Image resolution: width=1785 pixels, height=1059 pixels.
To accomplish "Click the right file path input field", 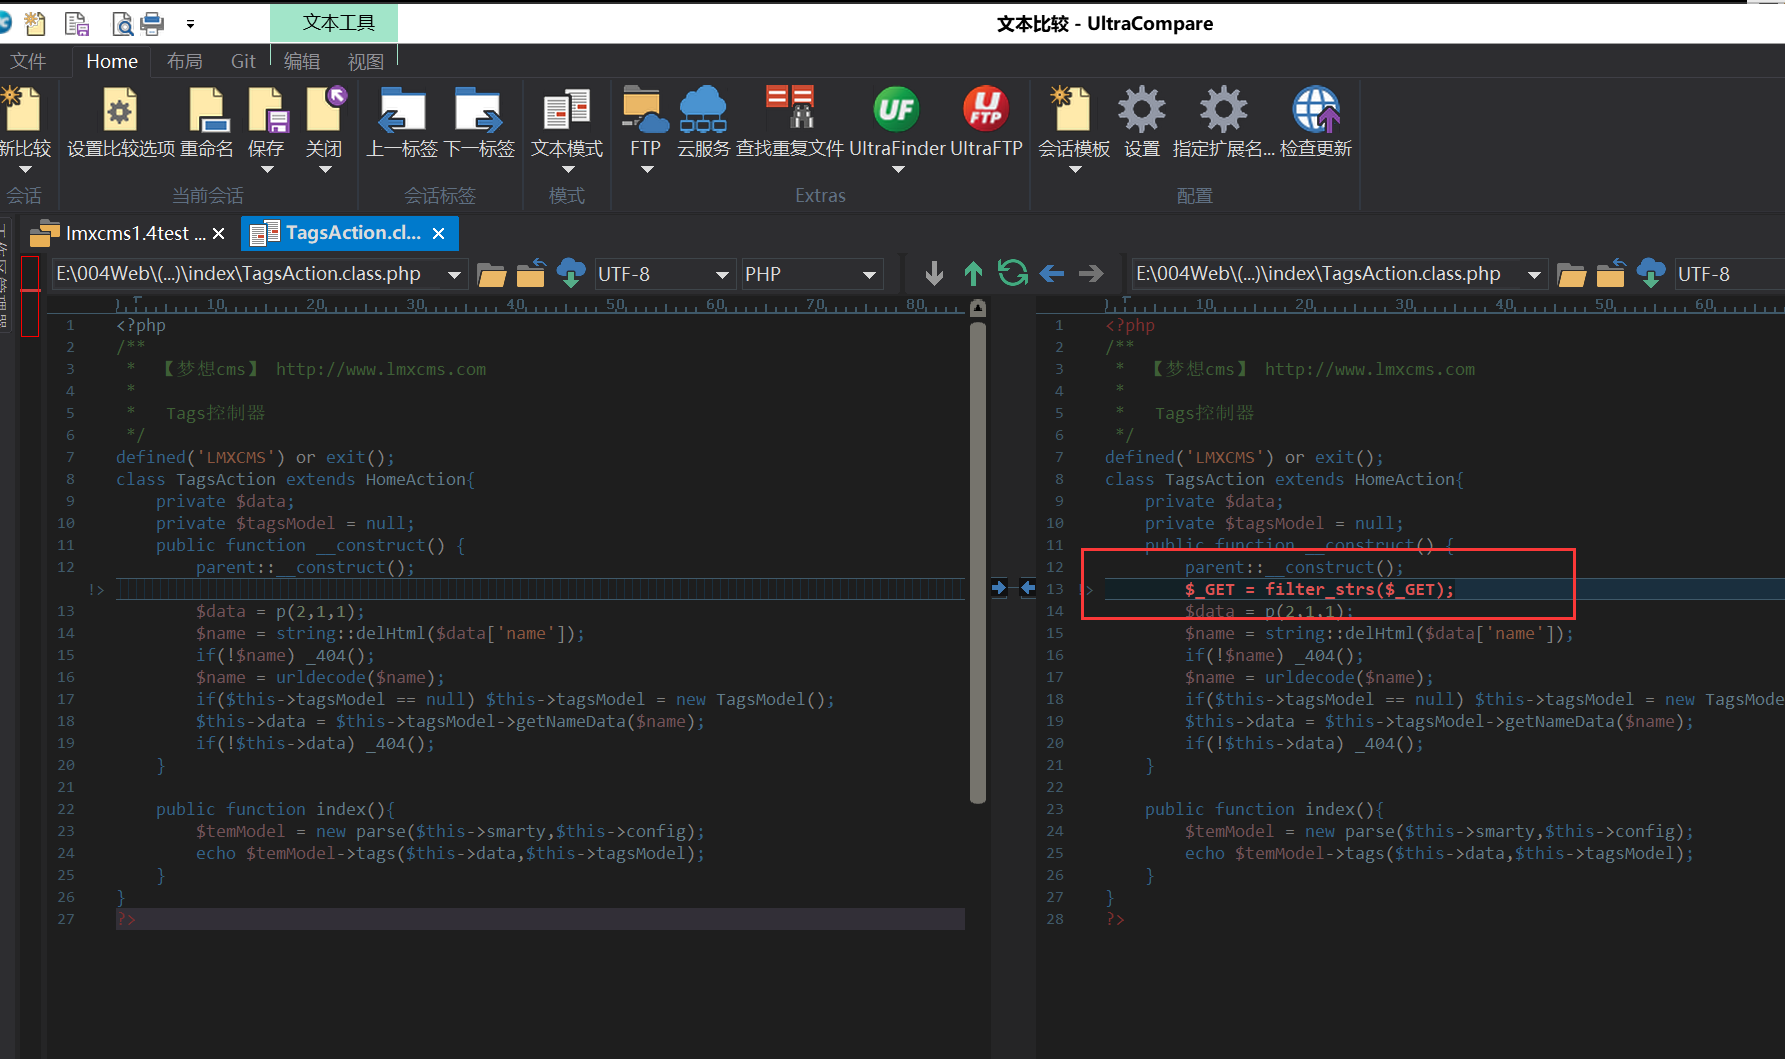I will pos(1326,274).
